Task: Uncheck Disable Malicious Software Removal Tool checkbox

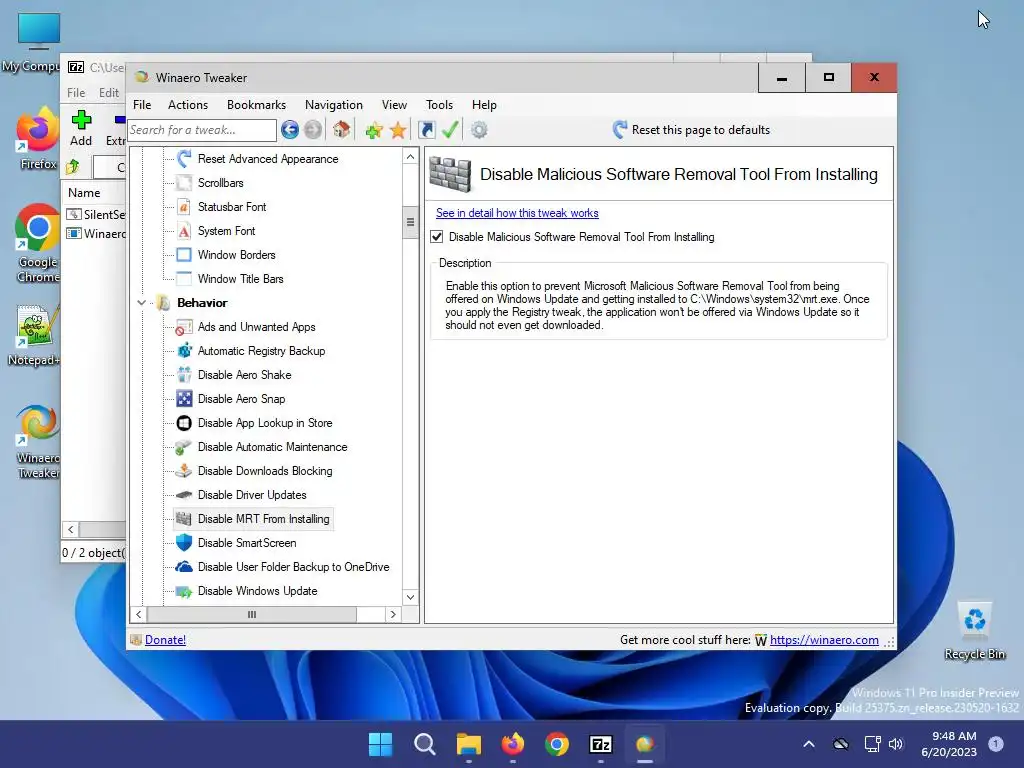Action: [437, 237]
